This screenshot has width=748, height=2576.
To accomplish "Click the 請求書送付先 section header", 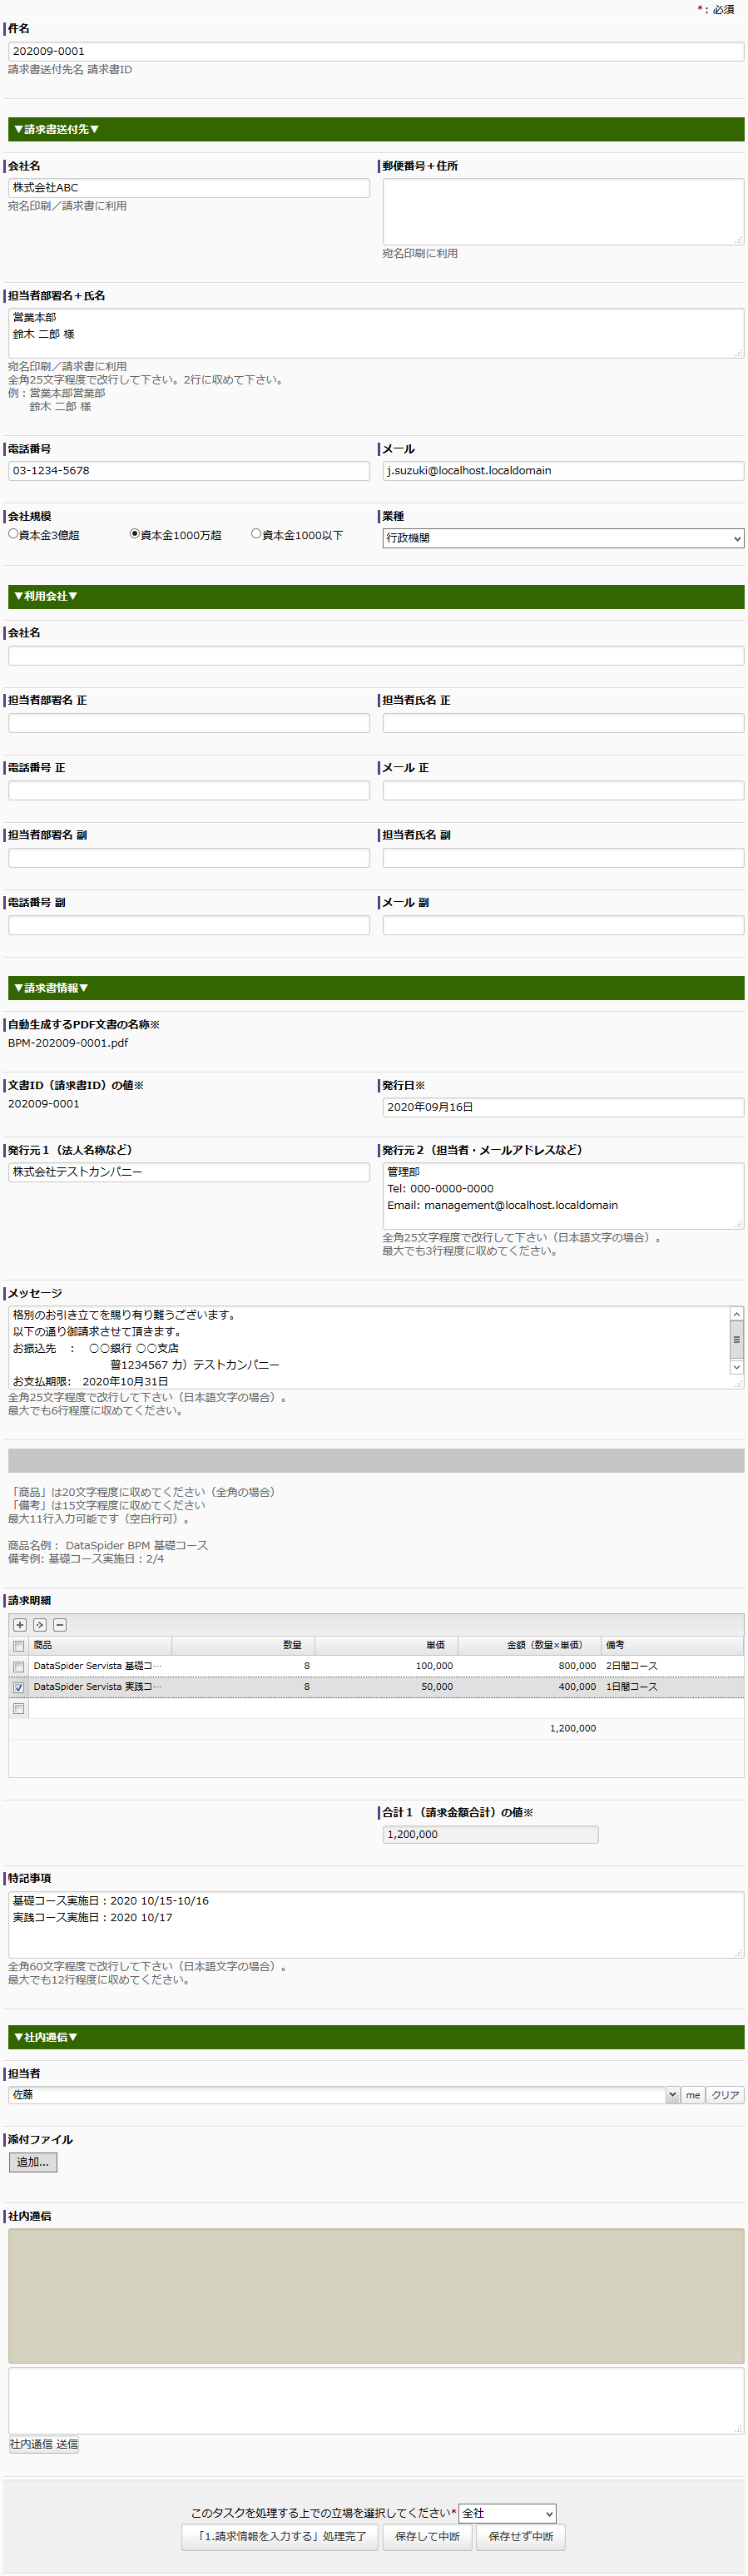I will 375,129.
